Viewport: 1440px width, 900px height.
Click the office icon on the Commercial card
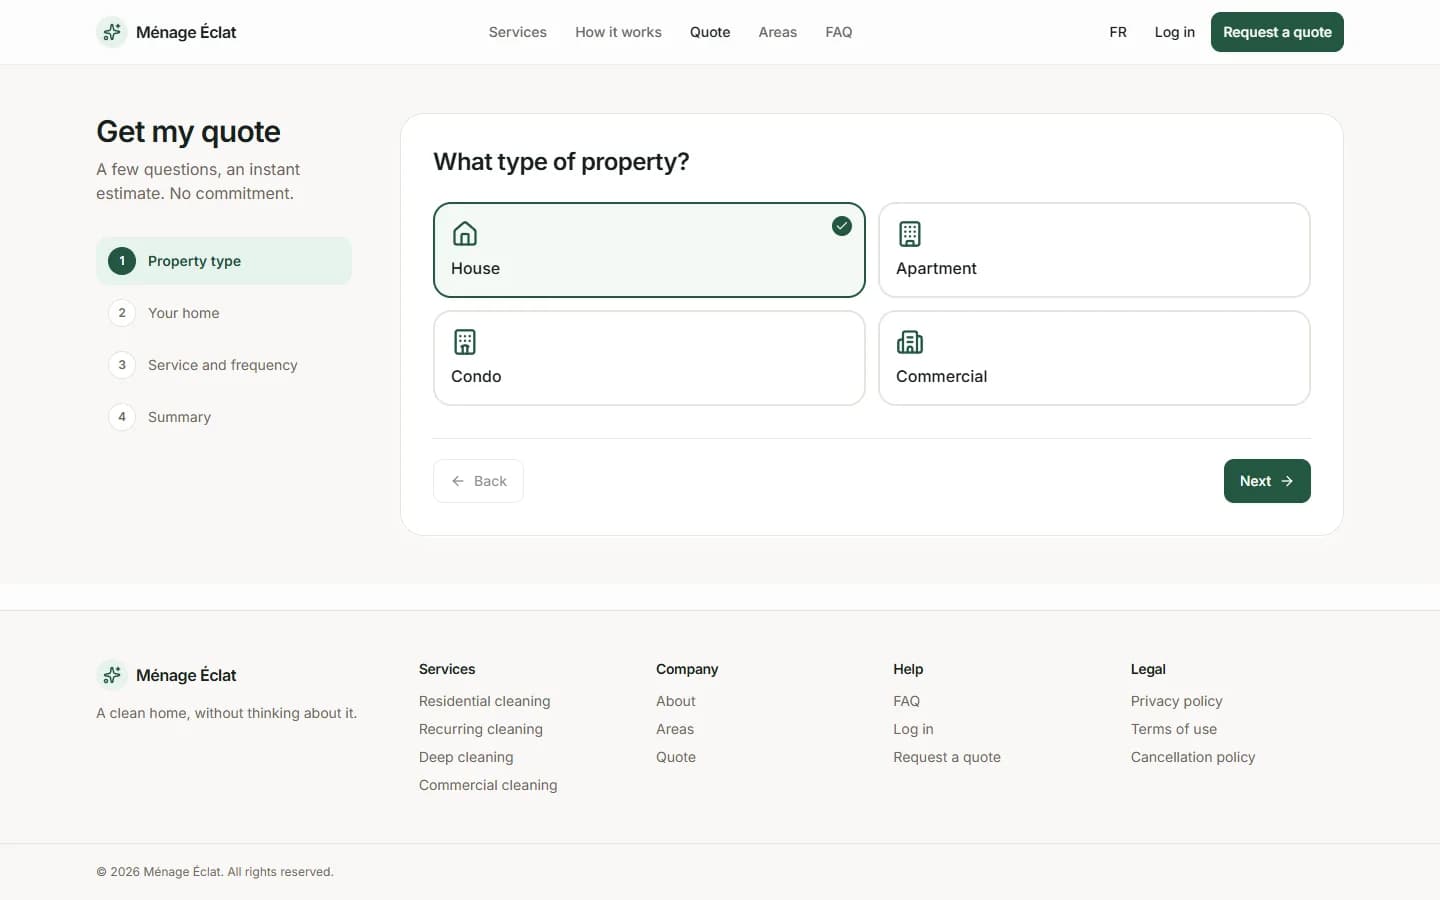[x=910, y=342]
